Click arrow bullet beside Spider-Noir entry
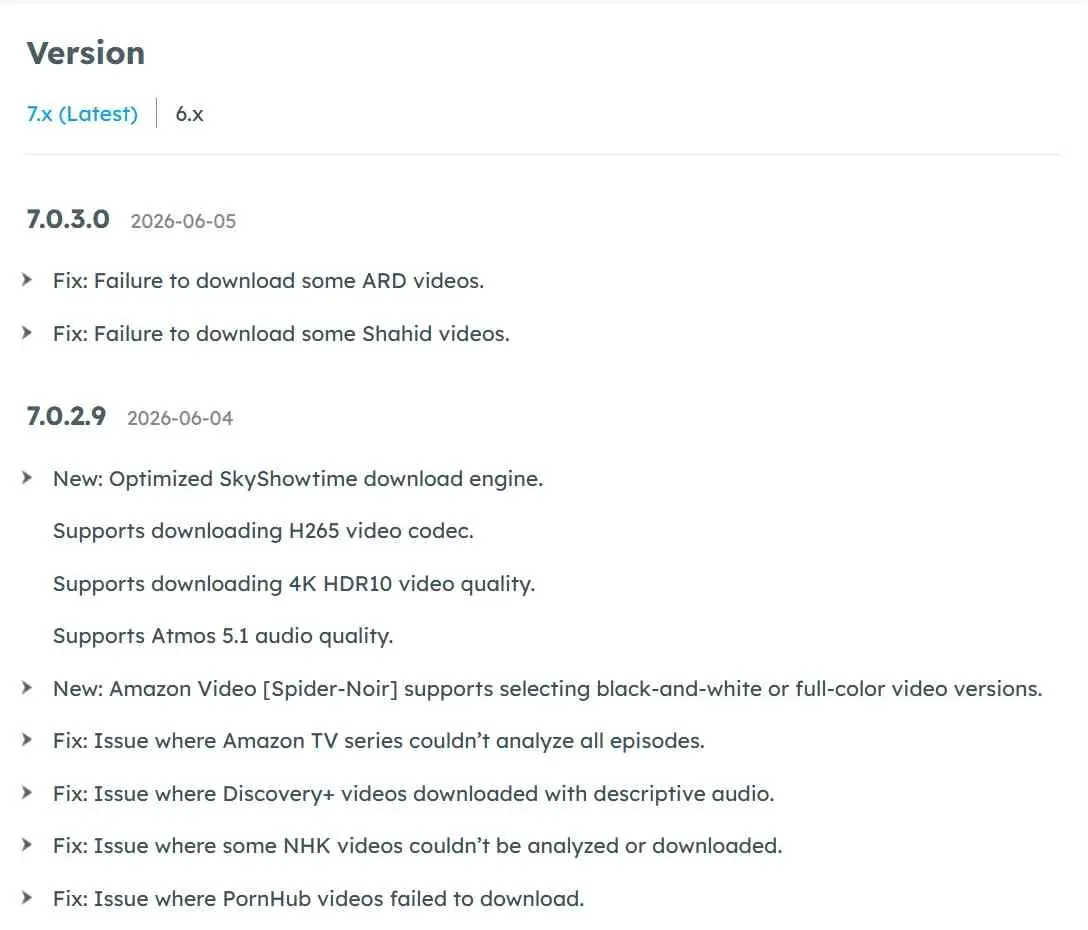The image size is (1088, 930). point(27,688)
